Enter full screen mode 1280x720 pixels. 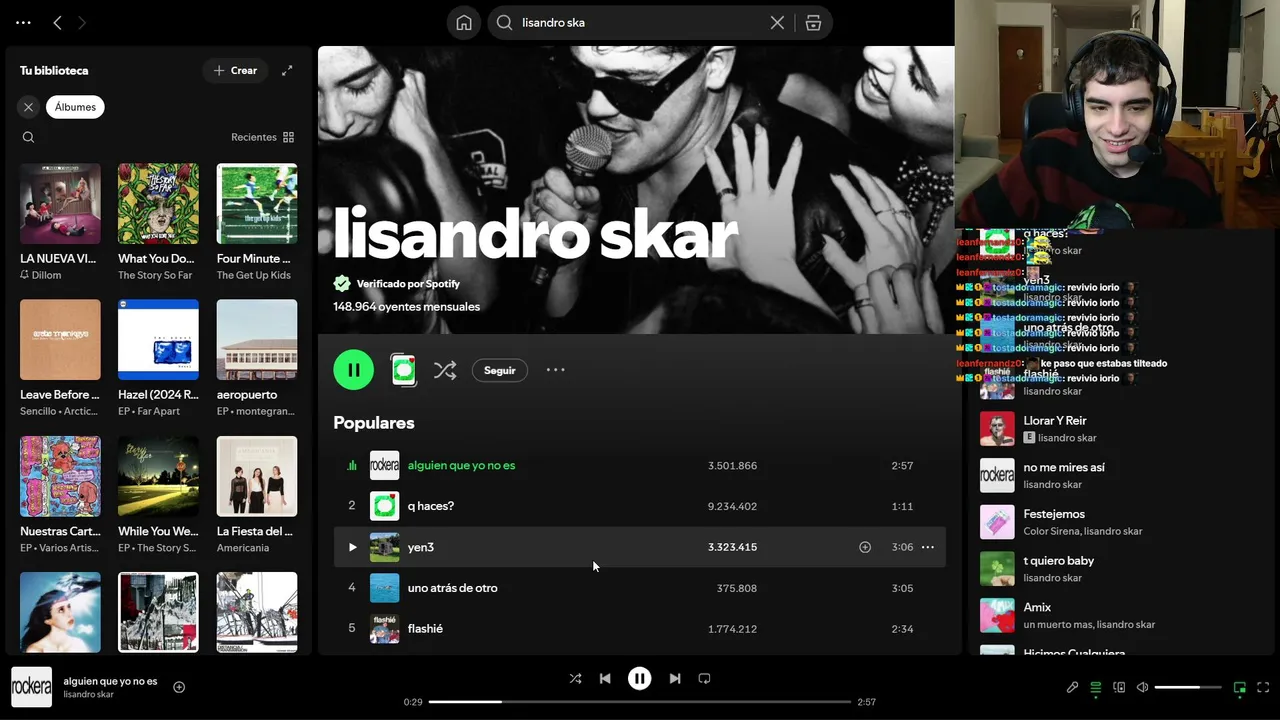click(1263, 688)
